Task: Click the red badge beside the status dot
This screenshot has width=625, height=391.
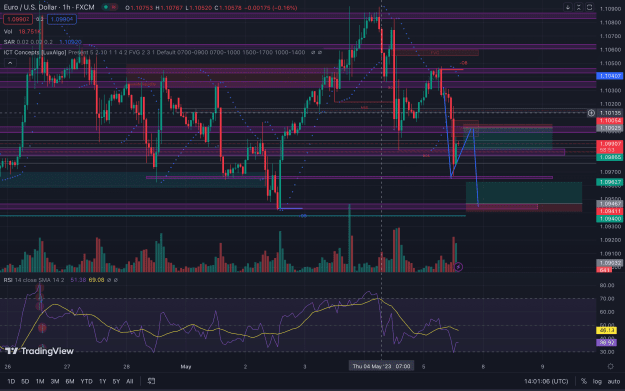Action: pyautogui.click(x=114, y=7)
